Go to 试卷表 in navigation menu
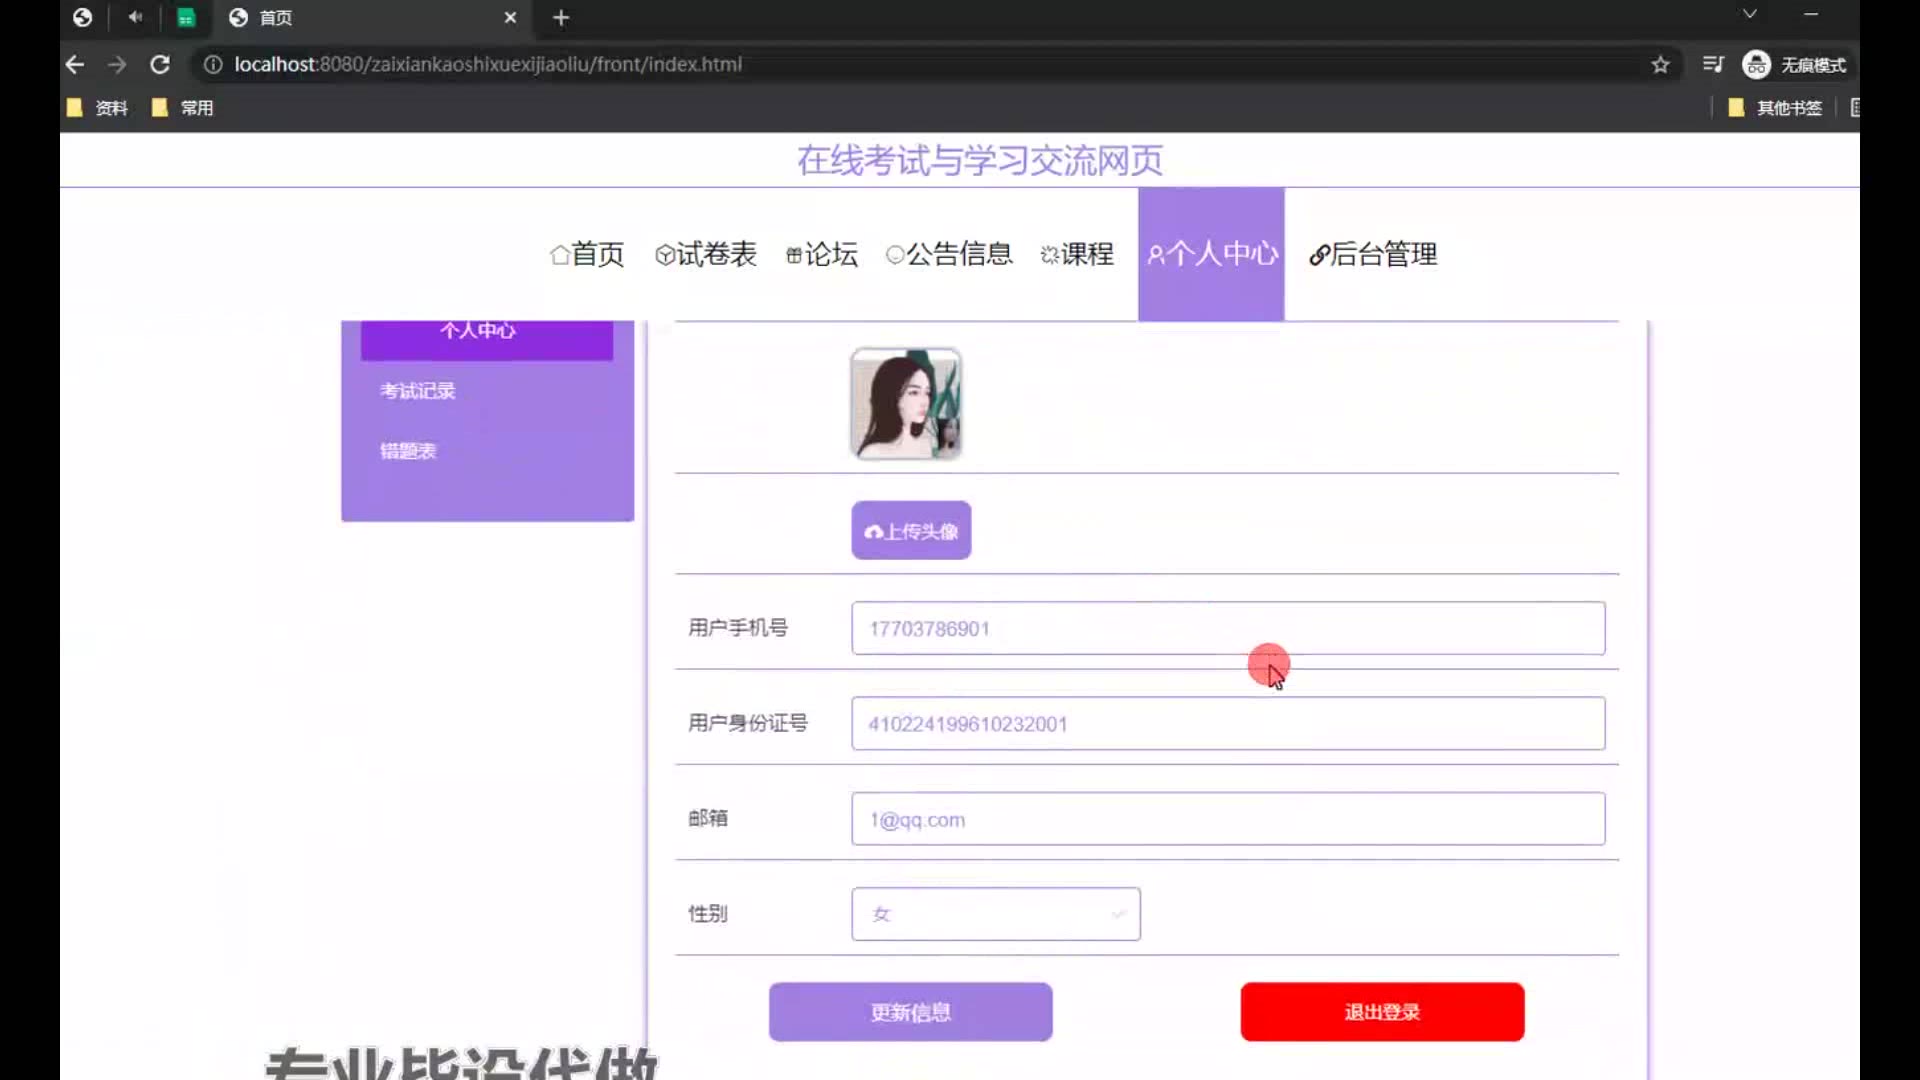Image resolution: width=1920 pixels, height=1080 pixels. pyautogui.click(x=706, y=254)
